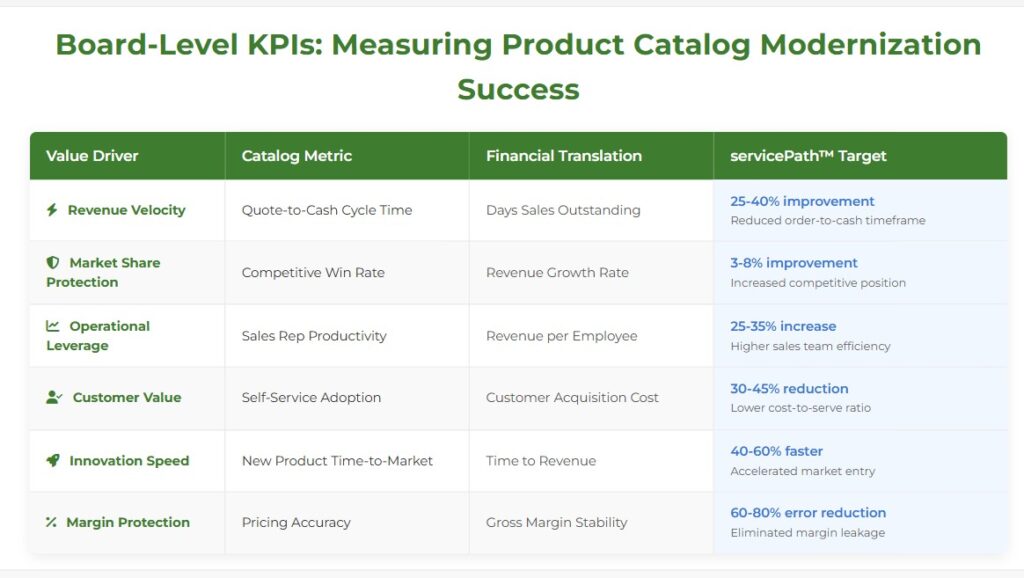
Task: Click the 40-60% faster target text
Action: [776, 451]
